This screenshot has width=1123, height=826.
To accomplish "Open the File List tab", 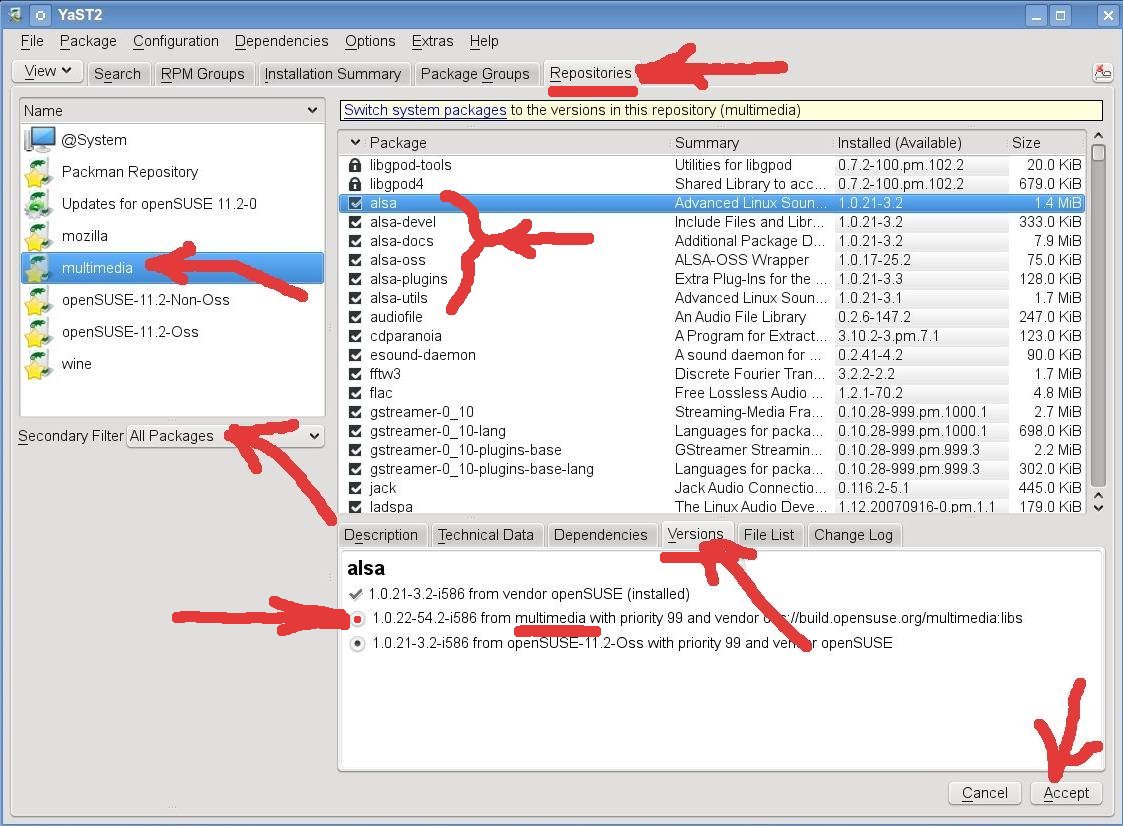I will [769, 535].
